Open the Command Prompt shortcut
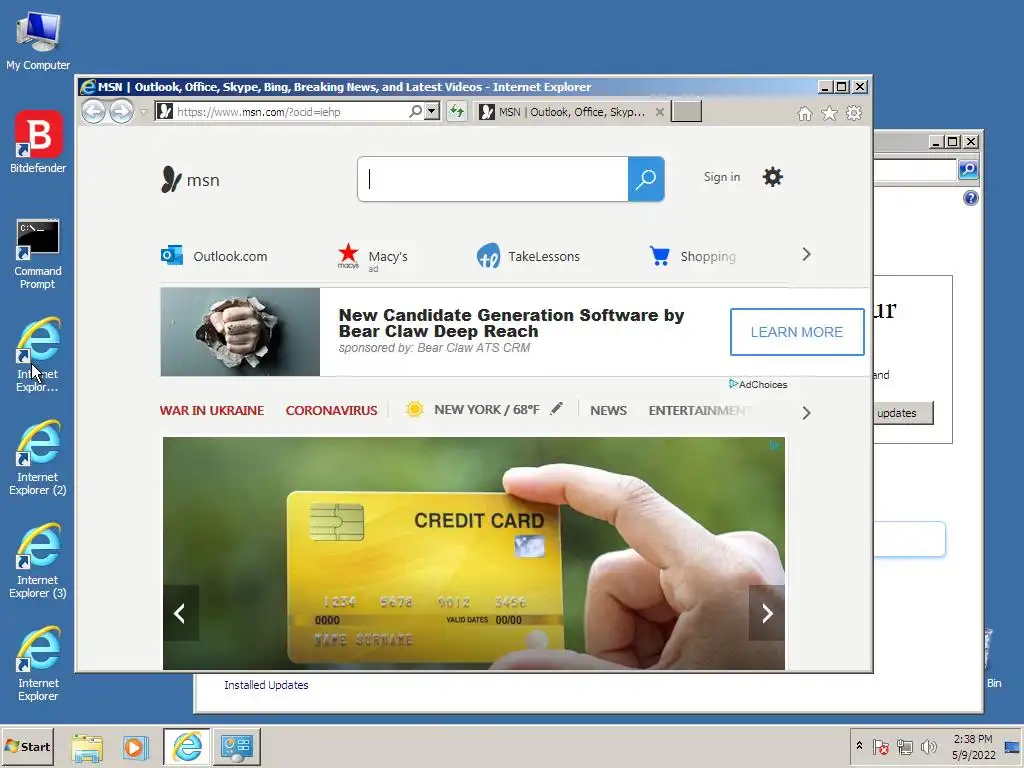The width and height of the screenshot is (1024, 768). point(38,255)
